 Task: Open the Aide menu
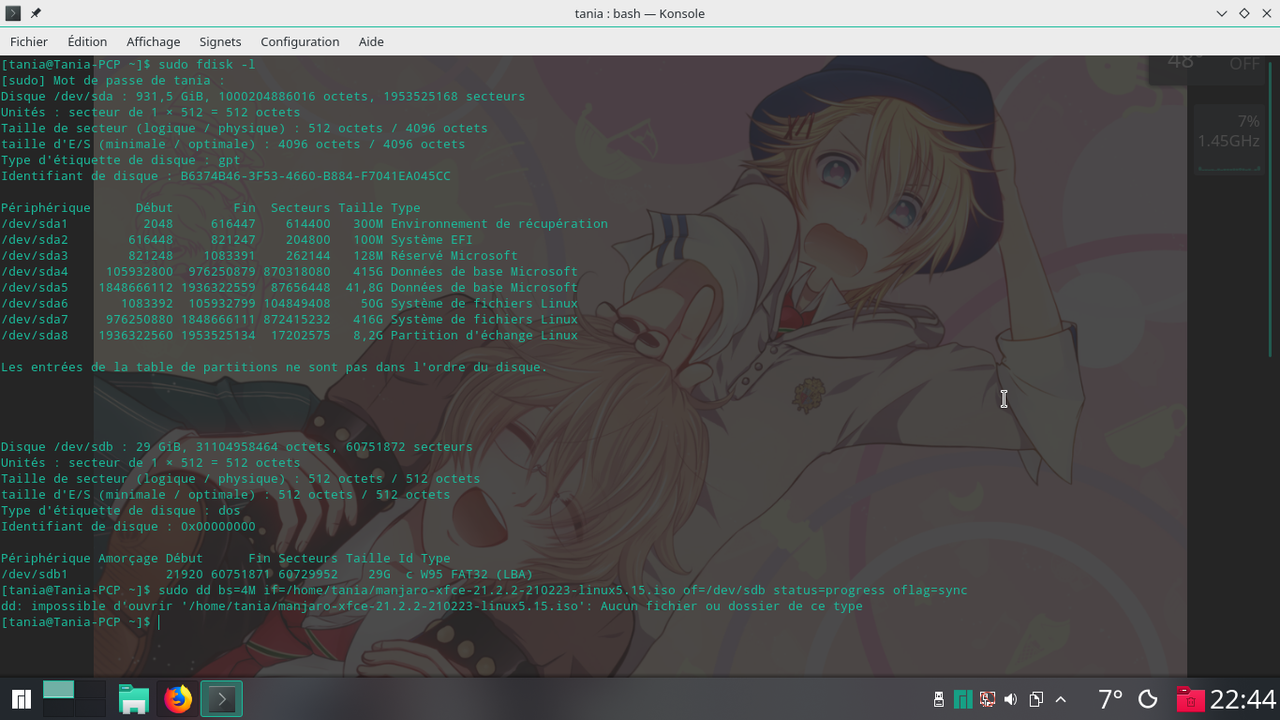(x=371, y=41)
